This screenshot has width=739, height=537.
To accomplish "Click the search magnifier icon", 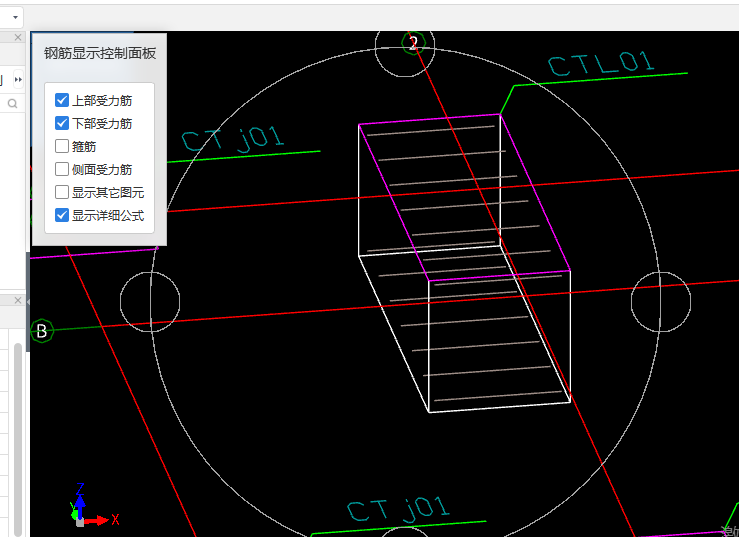I will pyautogui.click(x=12, y=103).
